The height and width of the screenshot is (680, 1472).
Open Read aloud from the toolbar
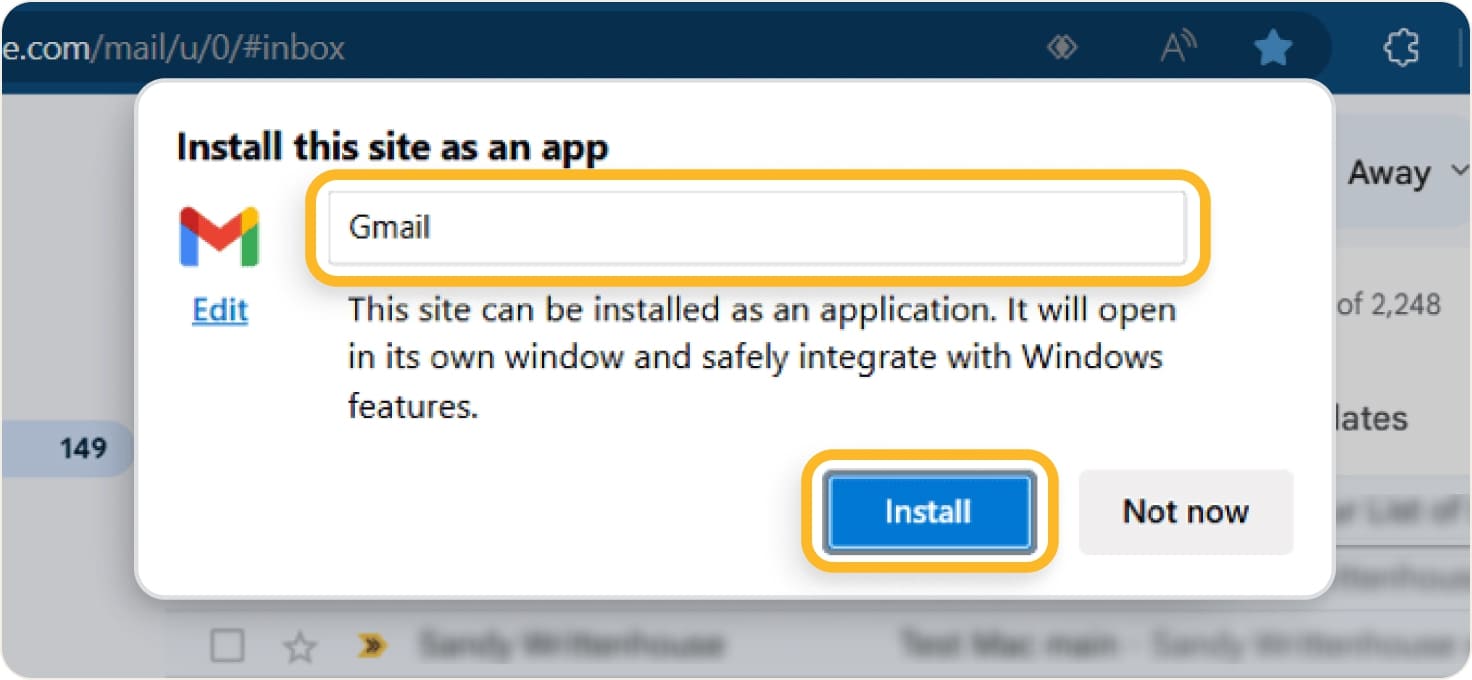[x=1178, y=47]
